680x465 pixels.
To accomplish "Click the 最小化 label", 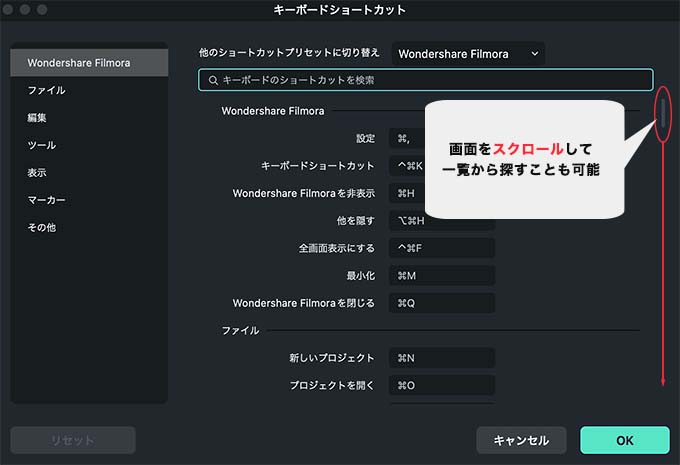I will click(x=360, y=275).
